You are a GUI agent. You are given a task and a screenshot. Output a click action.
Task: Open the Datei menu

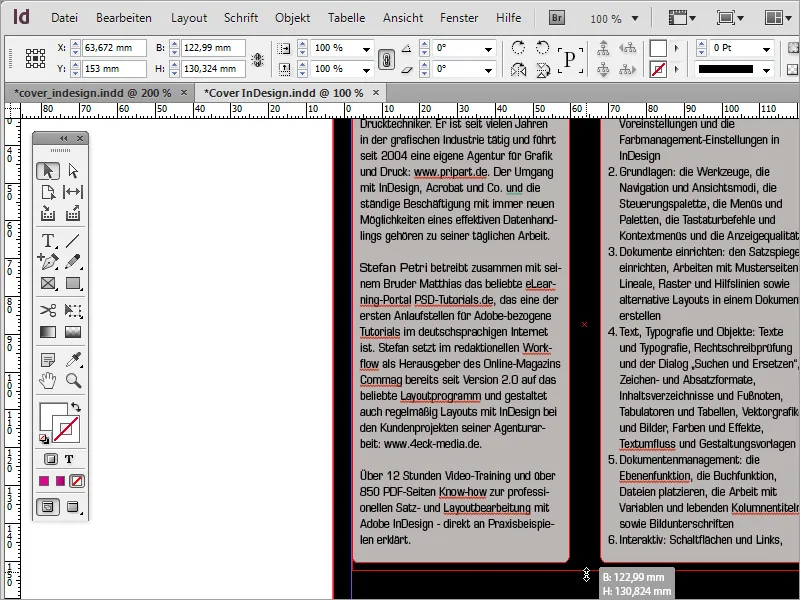64,18
